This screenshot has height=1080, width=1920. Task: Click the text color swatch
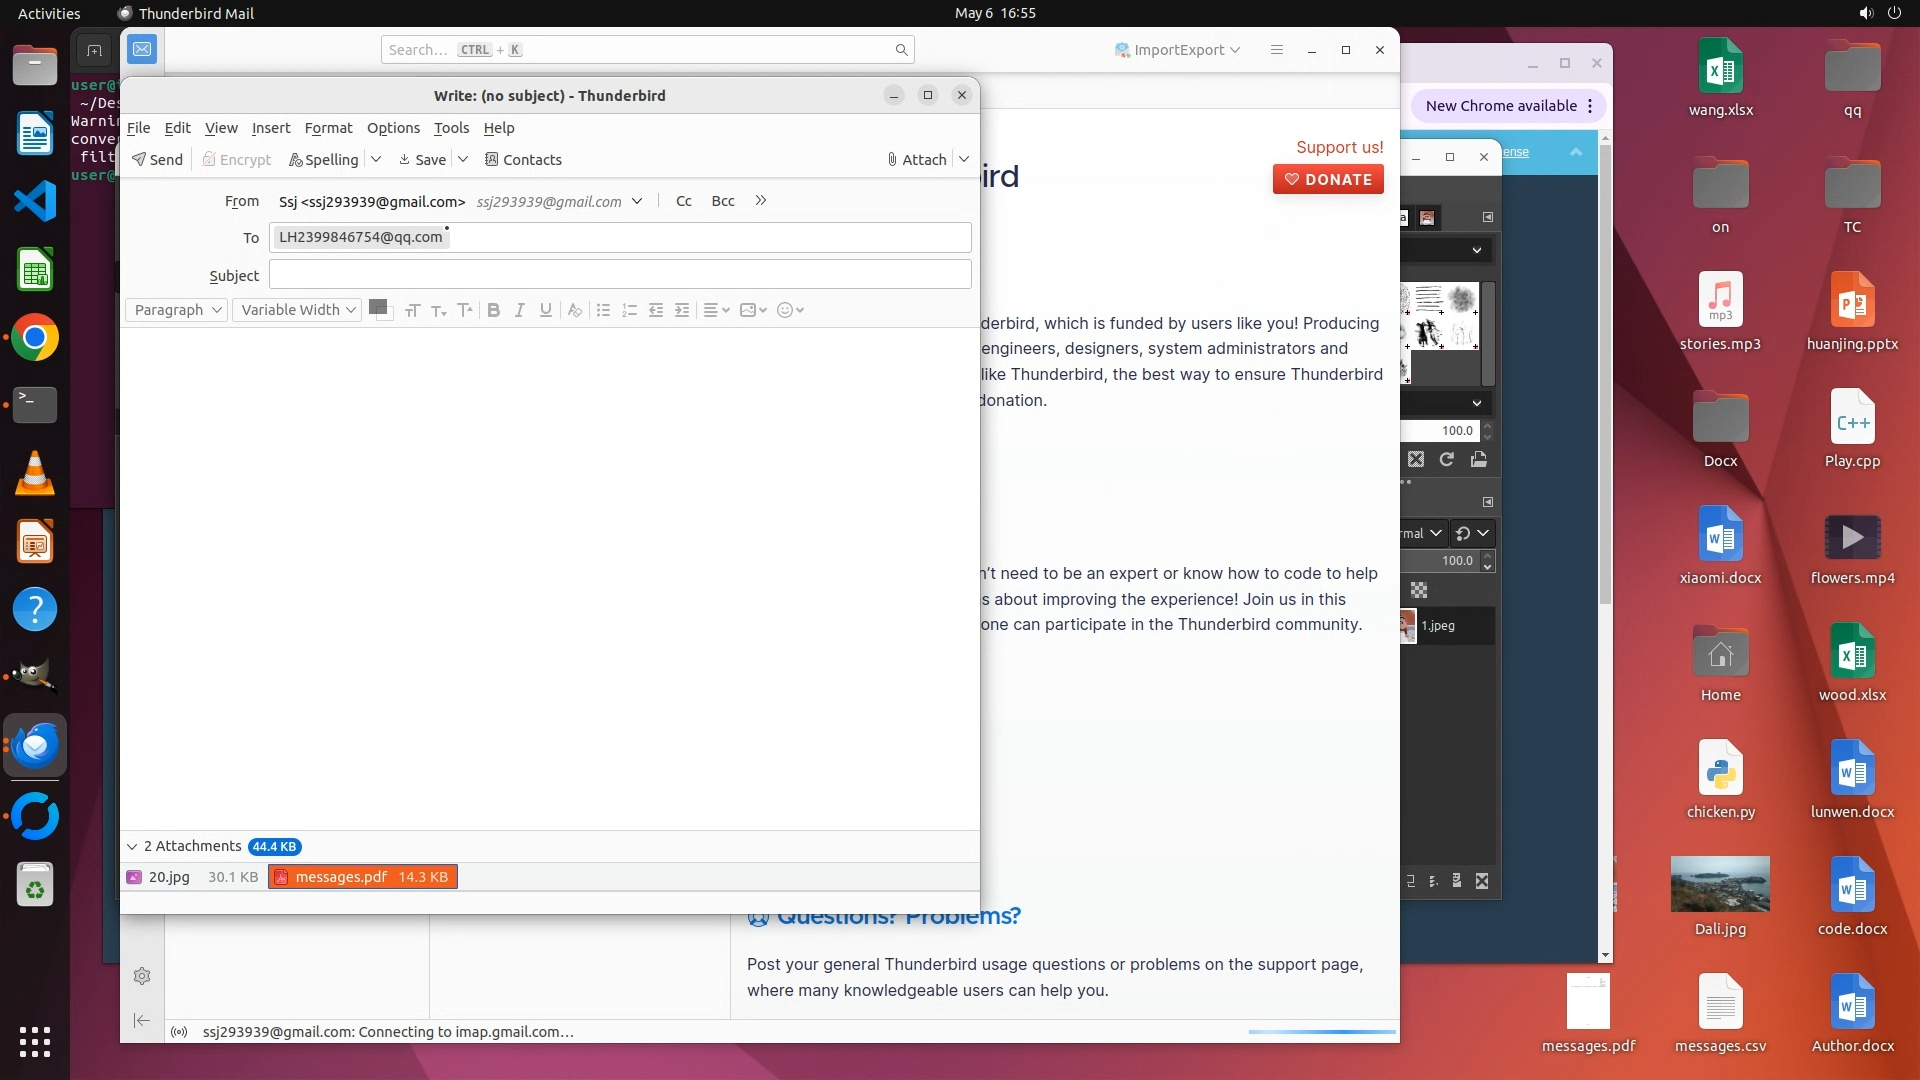pos(377,307)
